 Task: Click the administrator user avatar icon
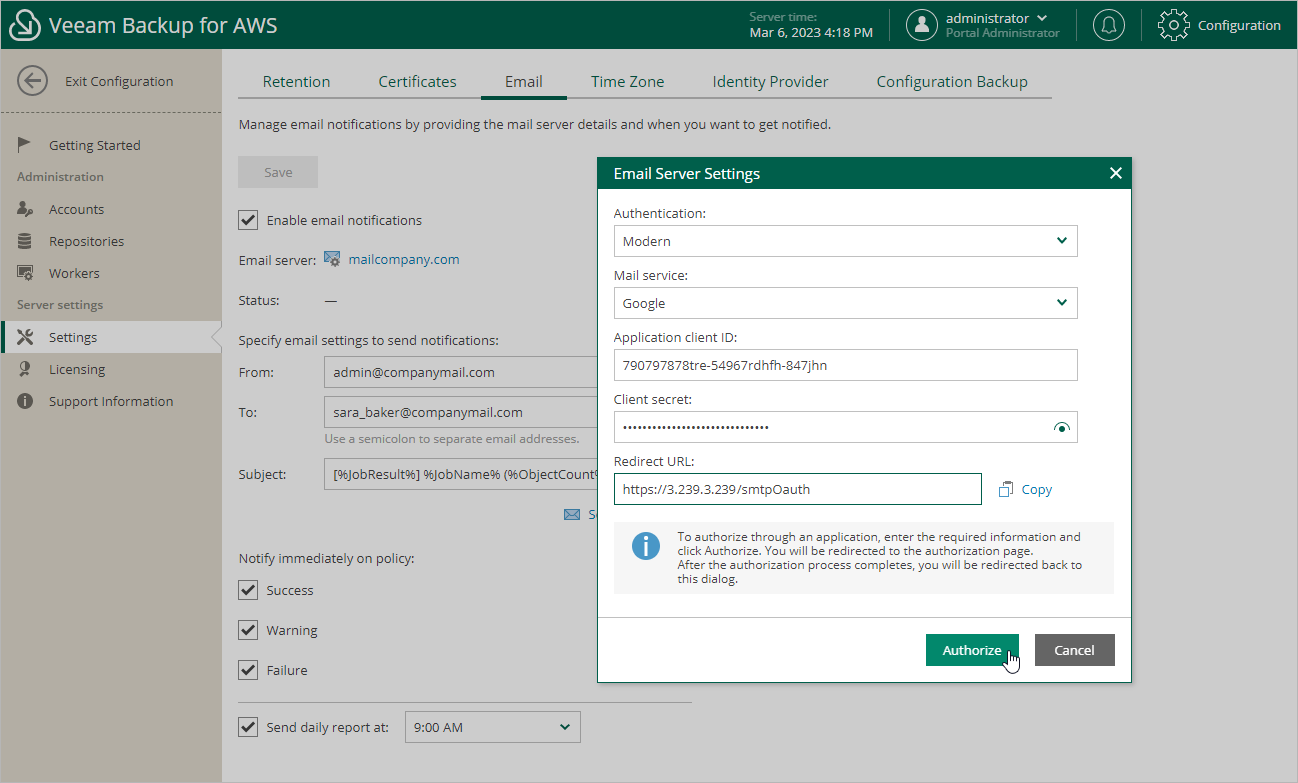[x=922, y=25]
